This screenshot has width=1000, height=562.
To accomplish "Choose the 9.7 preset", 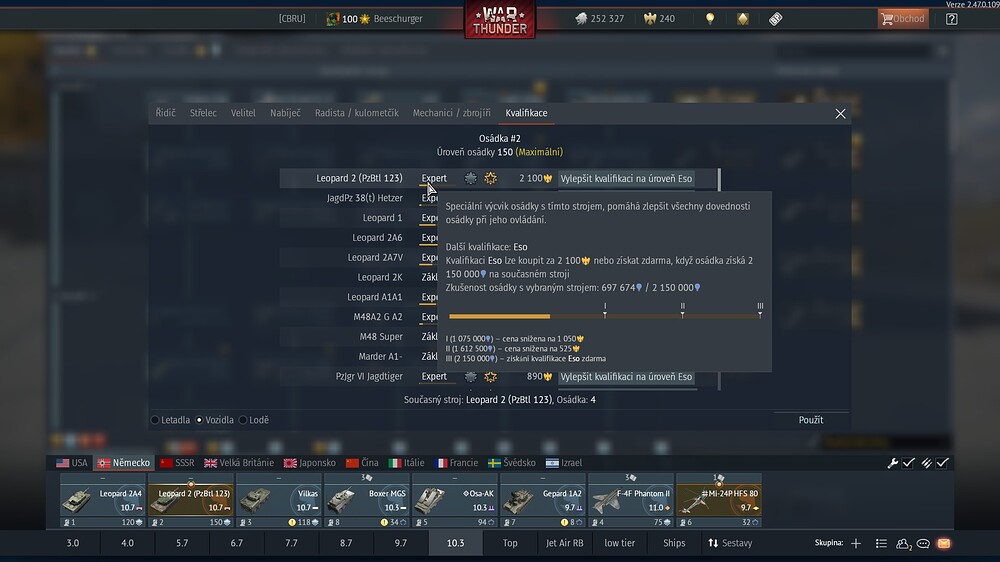I will click(401, 544).
